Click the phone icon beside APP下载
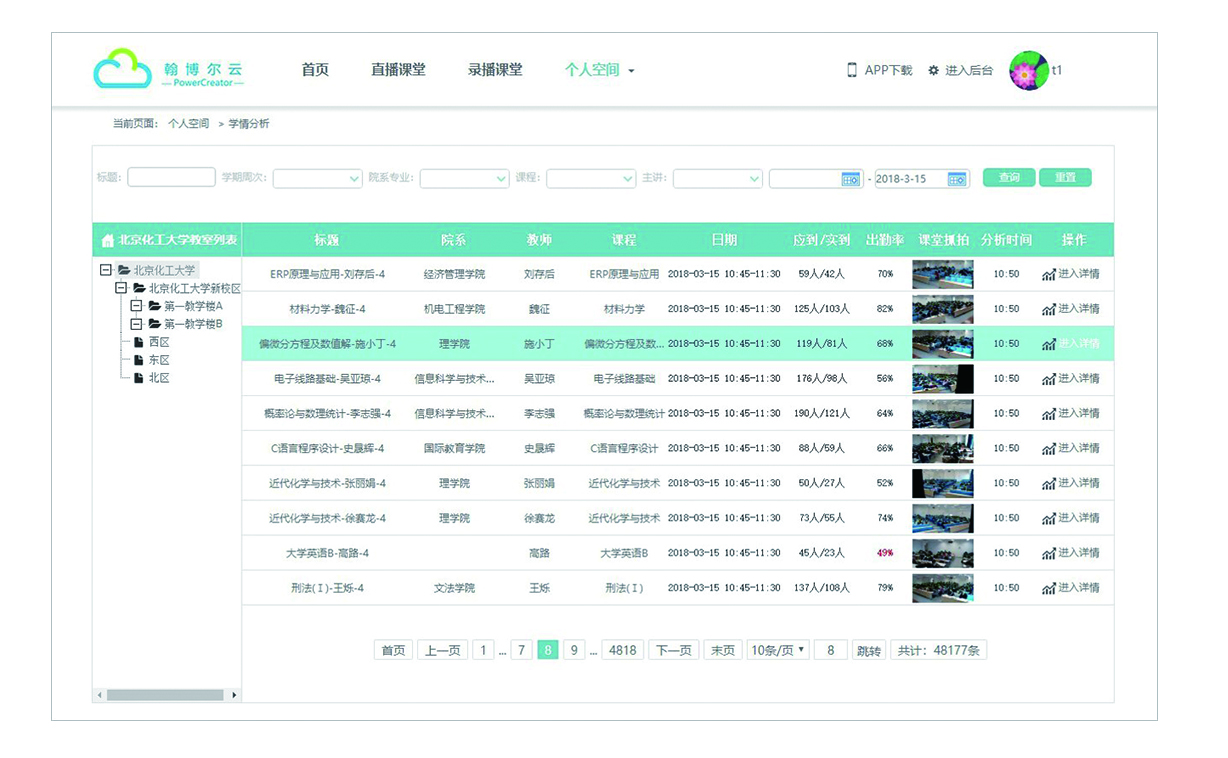This screenshot has width=1228, height=758. (x=852, y=70)
